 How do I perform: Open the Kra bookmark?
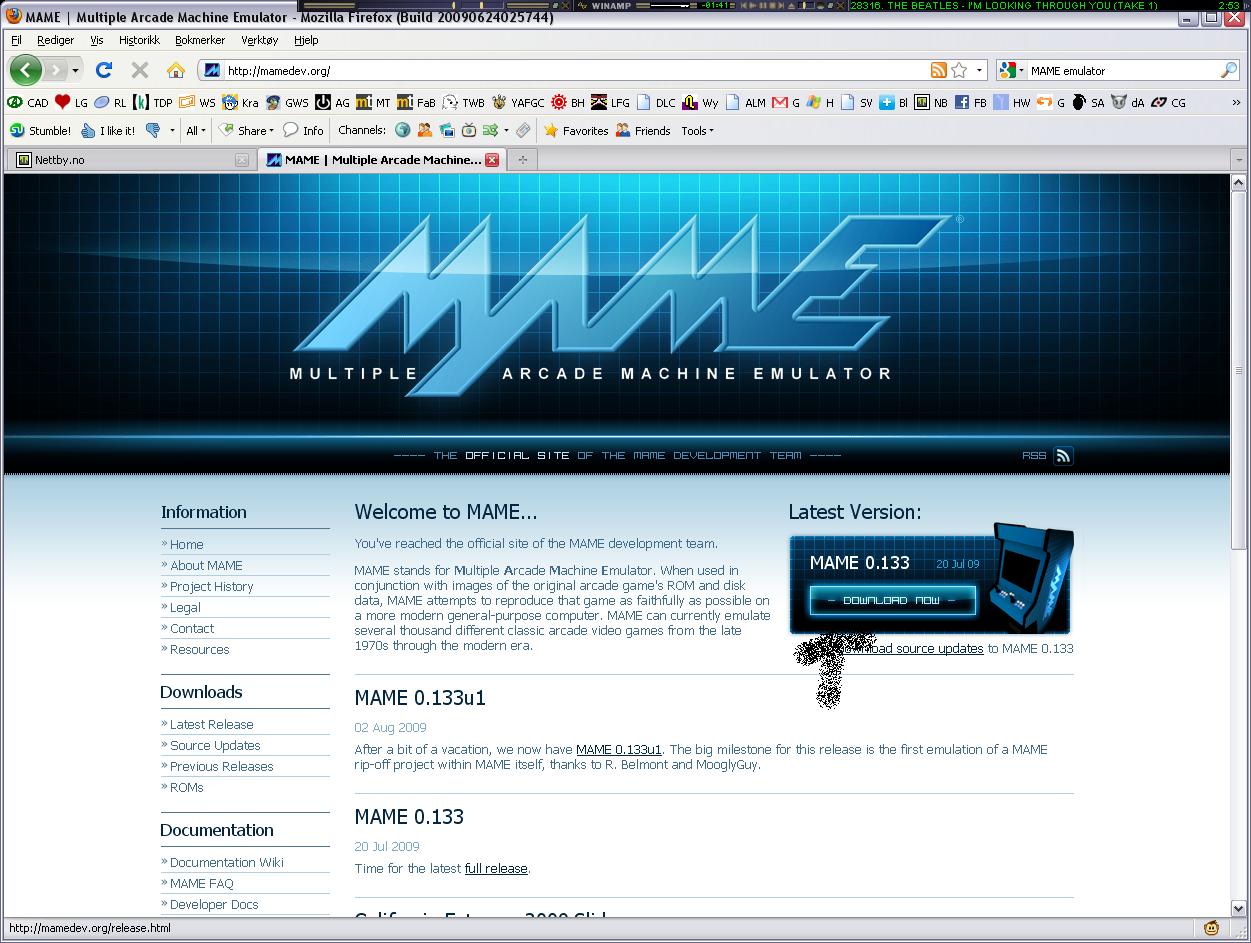(241, 102)
